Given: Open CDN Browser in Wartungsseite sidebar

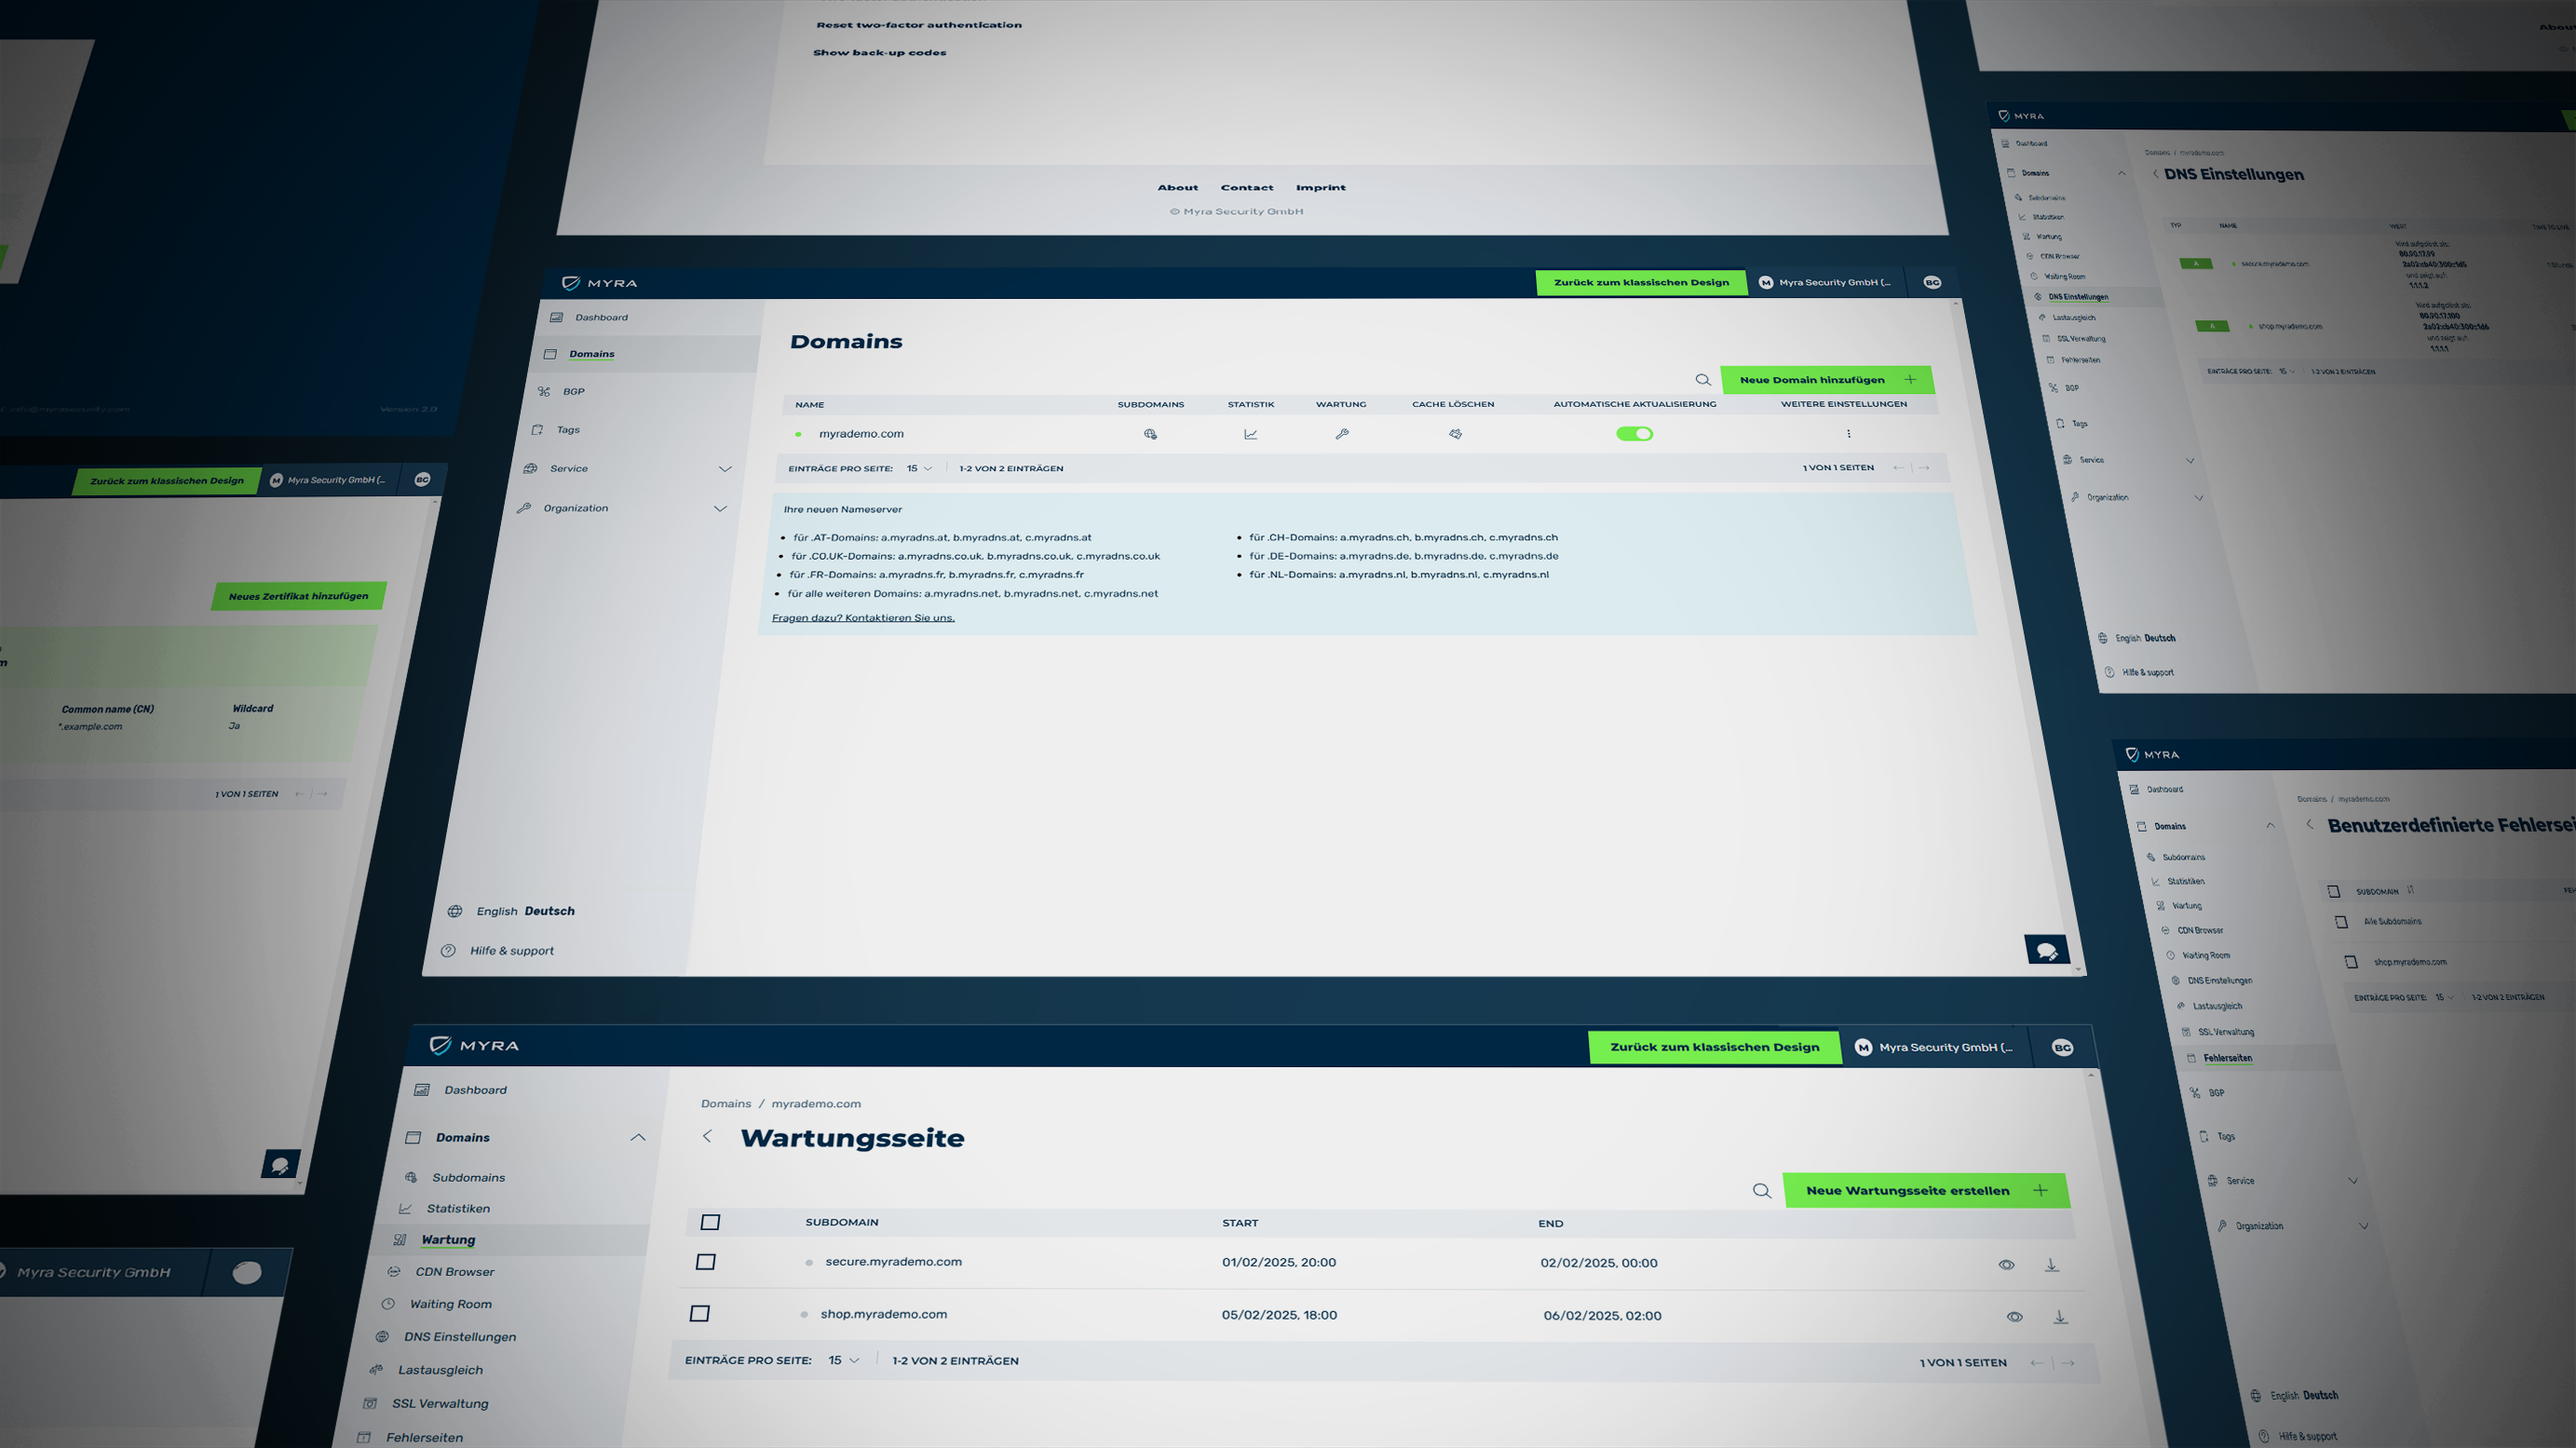Looking at the screenshot, I should click(x=454, y=1272).
